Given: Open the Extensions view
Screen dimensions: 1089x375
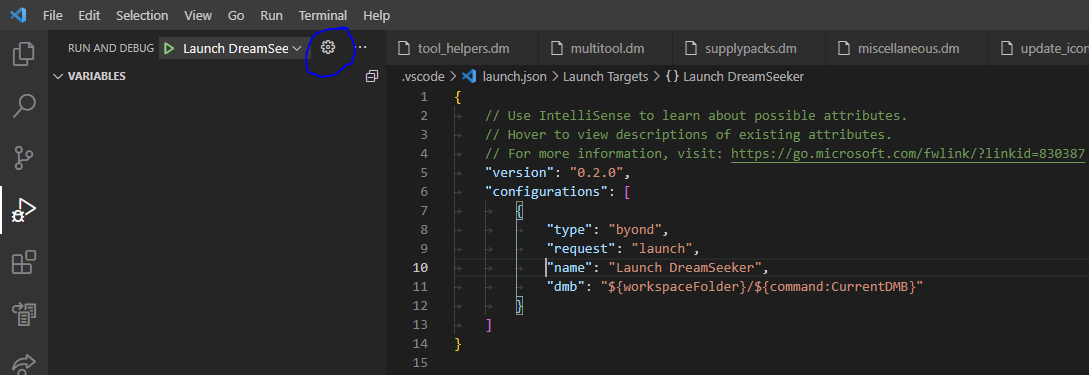Looking at the screenshot, I should [x=24, y=262].
